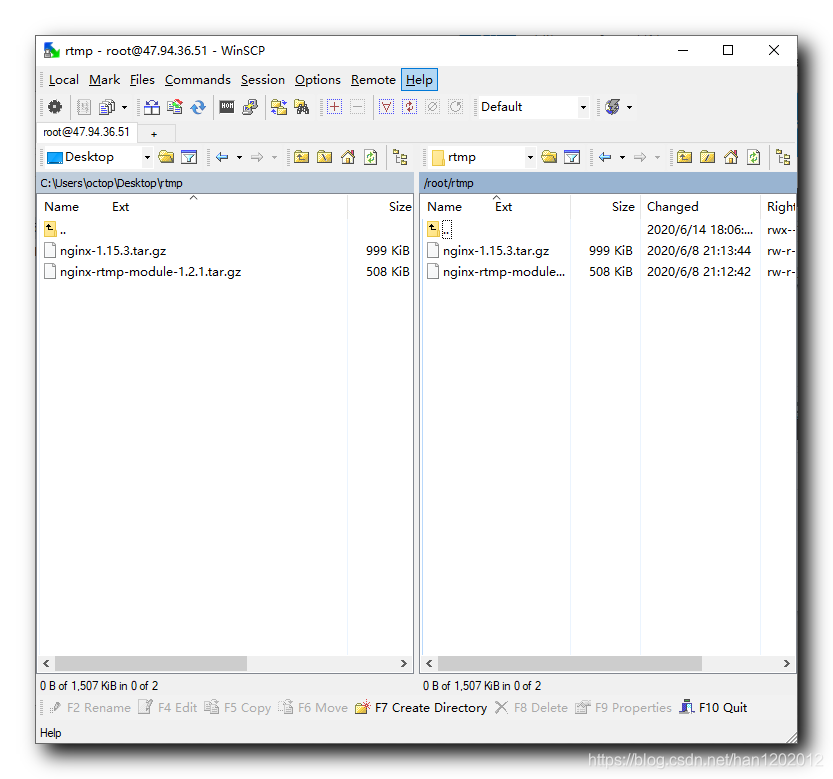Go to local Parent Directory icon
The height and width of the screenshot is (779, 833).
click(x=301, y=157)
